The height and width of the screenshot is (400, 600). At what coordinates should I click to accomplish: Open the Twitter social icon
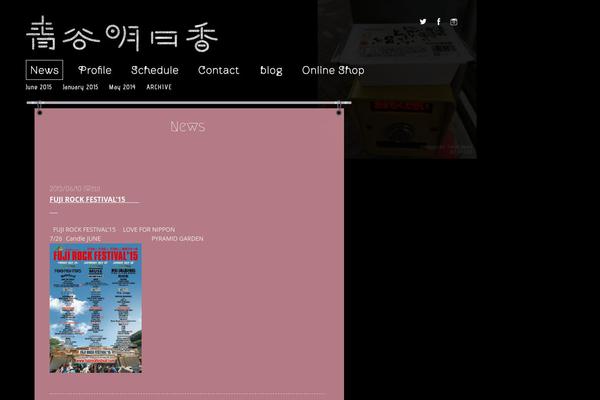pos(423,21)
